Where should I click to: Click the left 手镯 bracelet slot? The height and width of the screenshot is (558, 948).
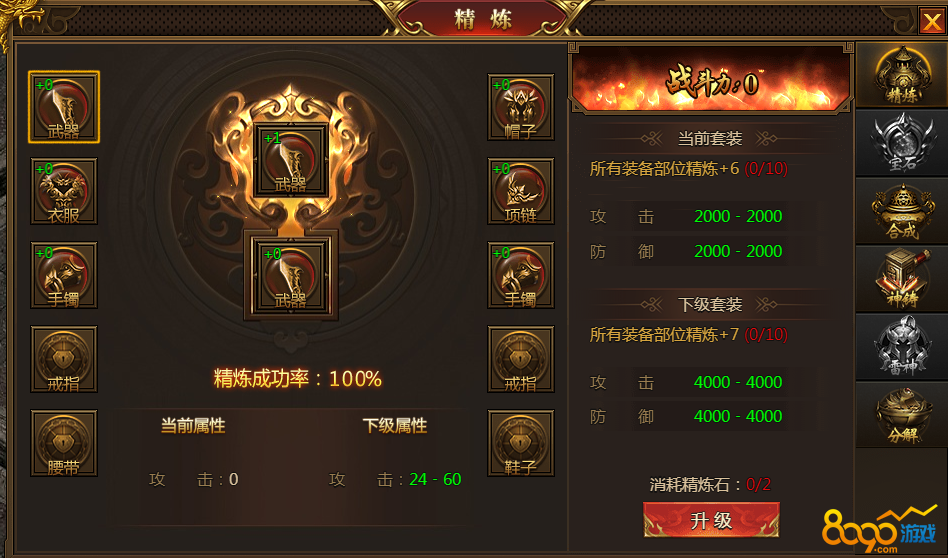63,275
